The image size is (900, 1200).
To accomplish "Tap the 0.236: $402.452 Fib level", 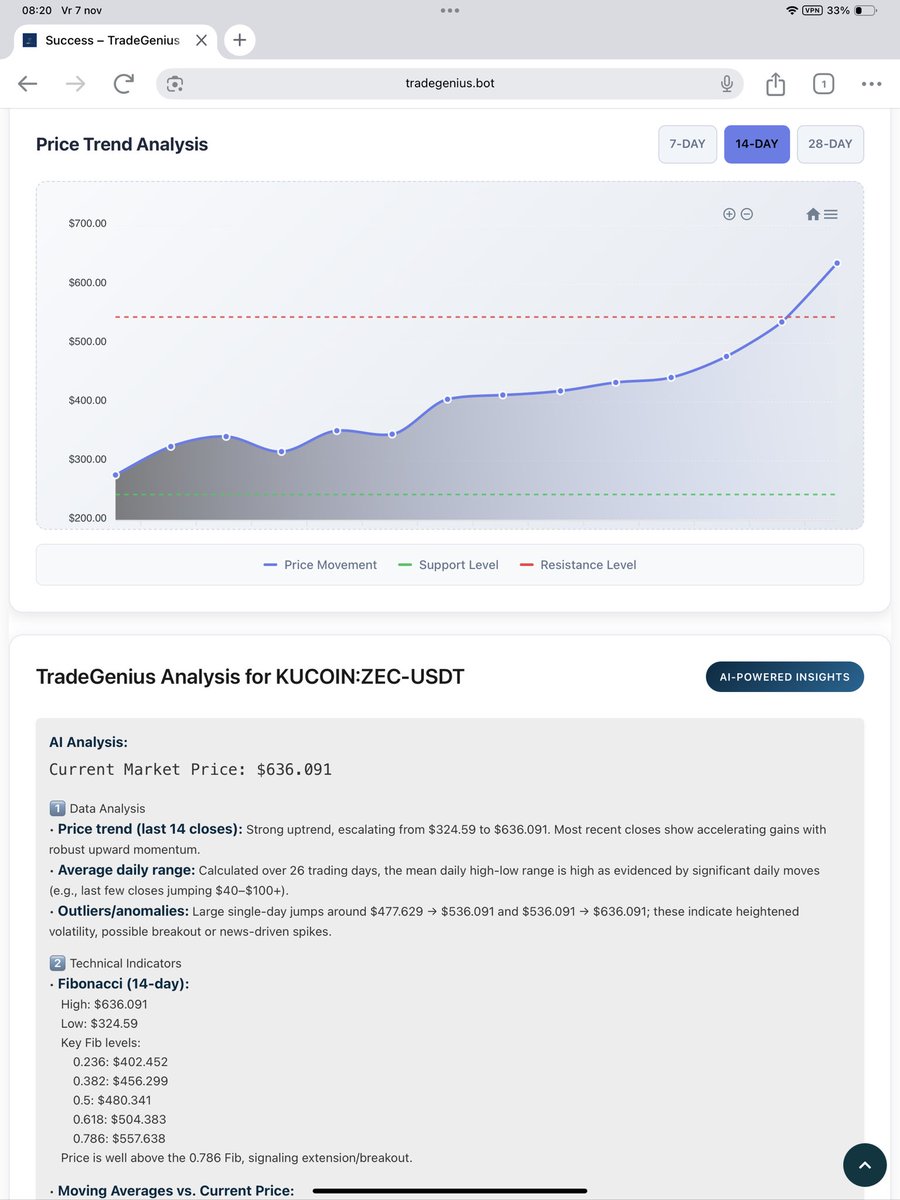I will [120, 1062].
